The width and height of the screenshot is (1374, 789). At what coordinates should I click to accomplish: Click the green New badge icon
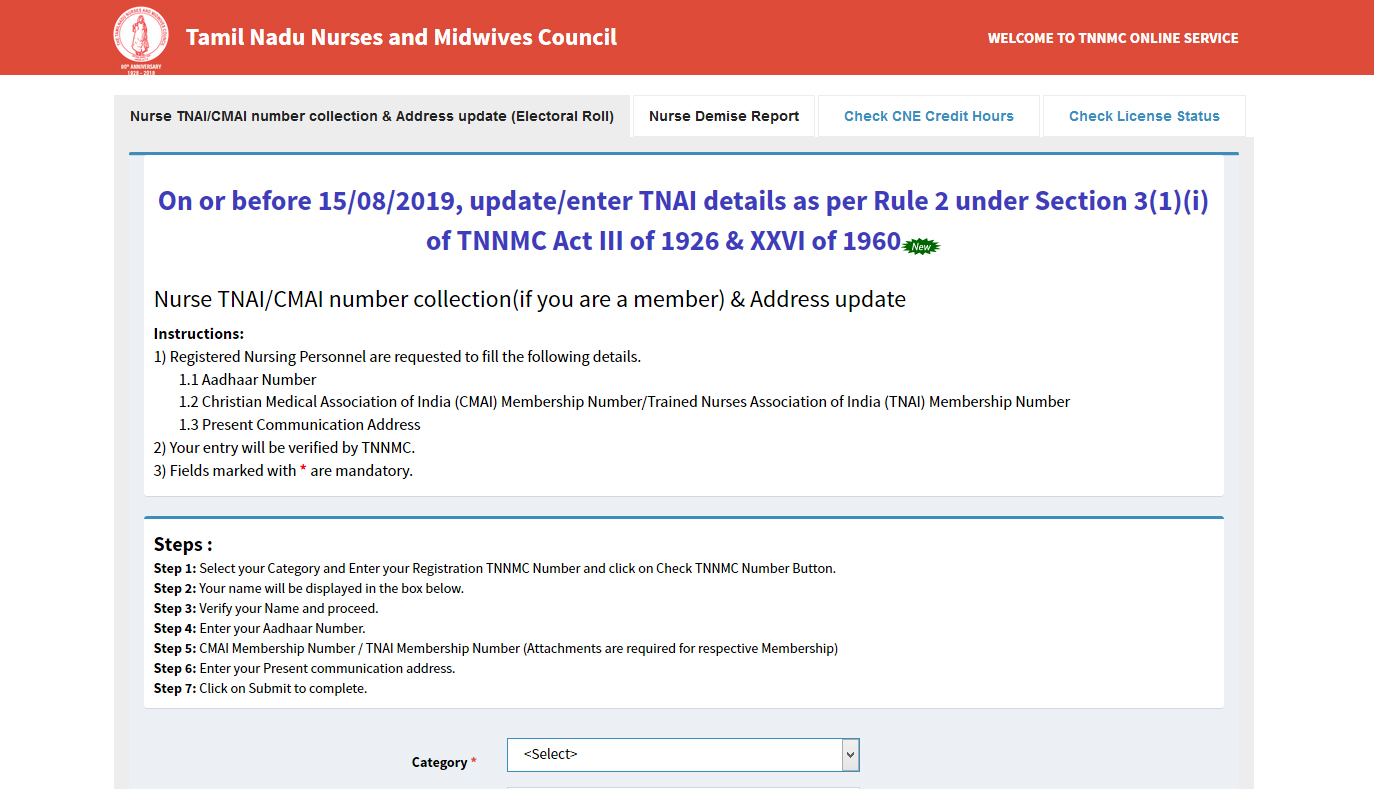[921, 245]
